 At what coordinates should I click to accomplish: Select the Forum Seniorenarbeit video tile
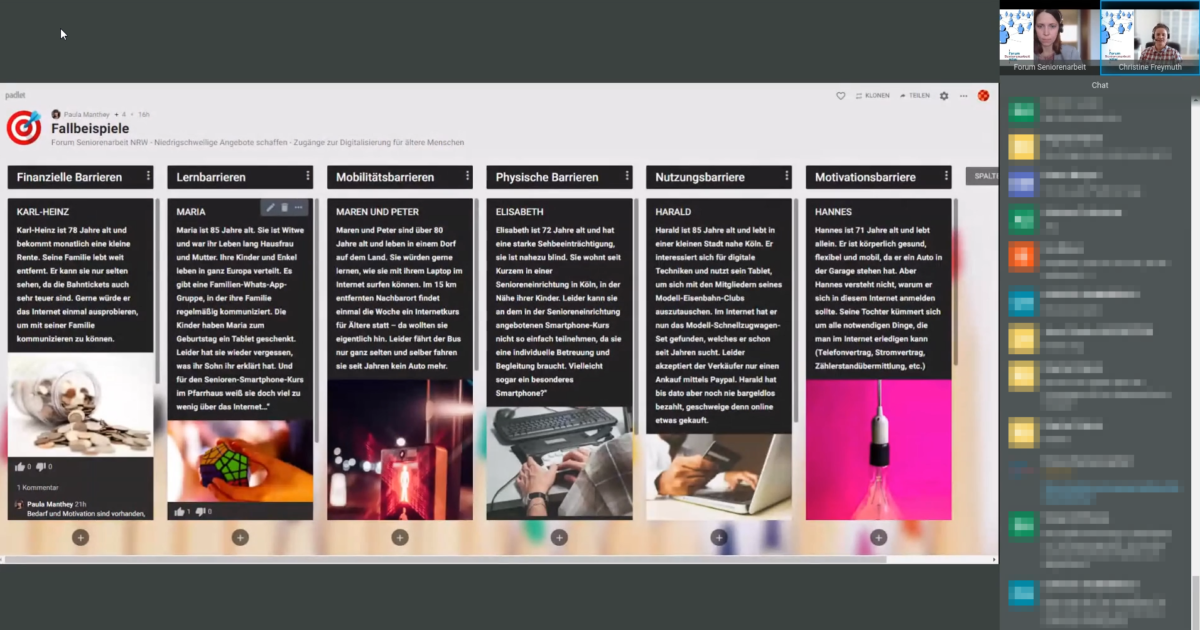[1048, 37]
